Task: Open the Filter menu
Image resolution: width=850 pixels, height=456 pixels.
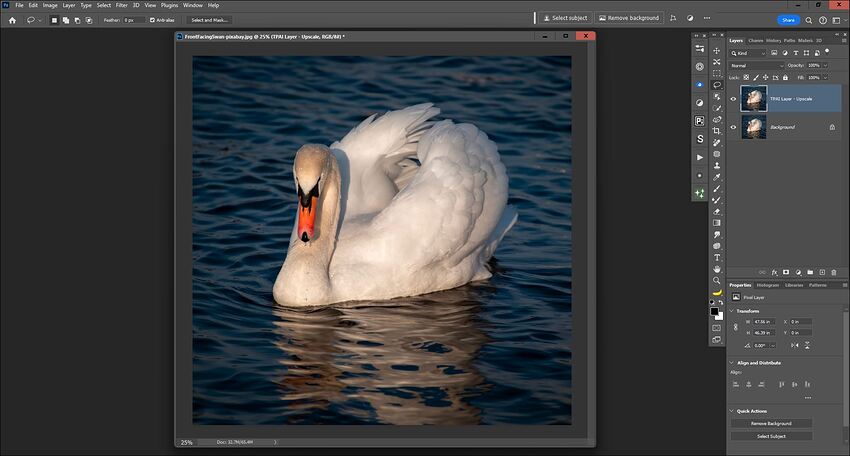Action: click(121, 5)
